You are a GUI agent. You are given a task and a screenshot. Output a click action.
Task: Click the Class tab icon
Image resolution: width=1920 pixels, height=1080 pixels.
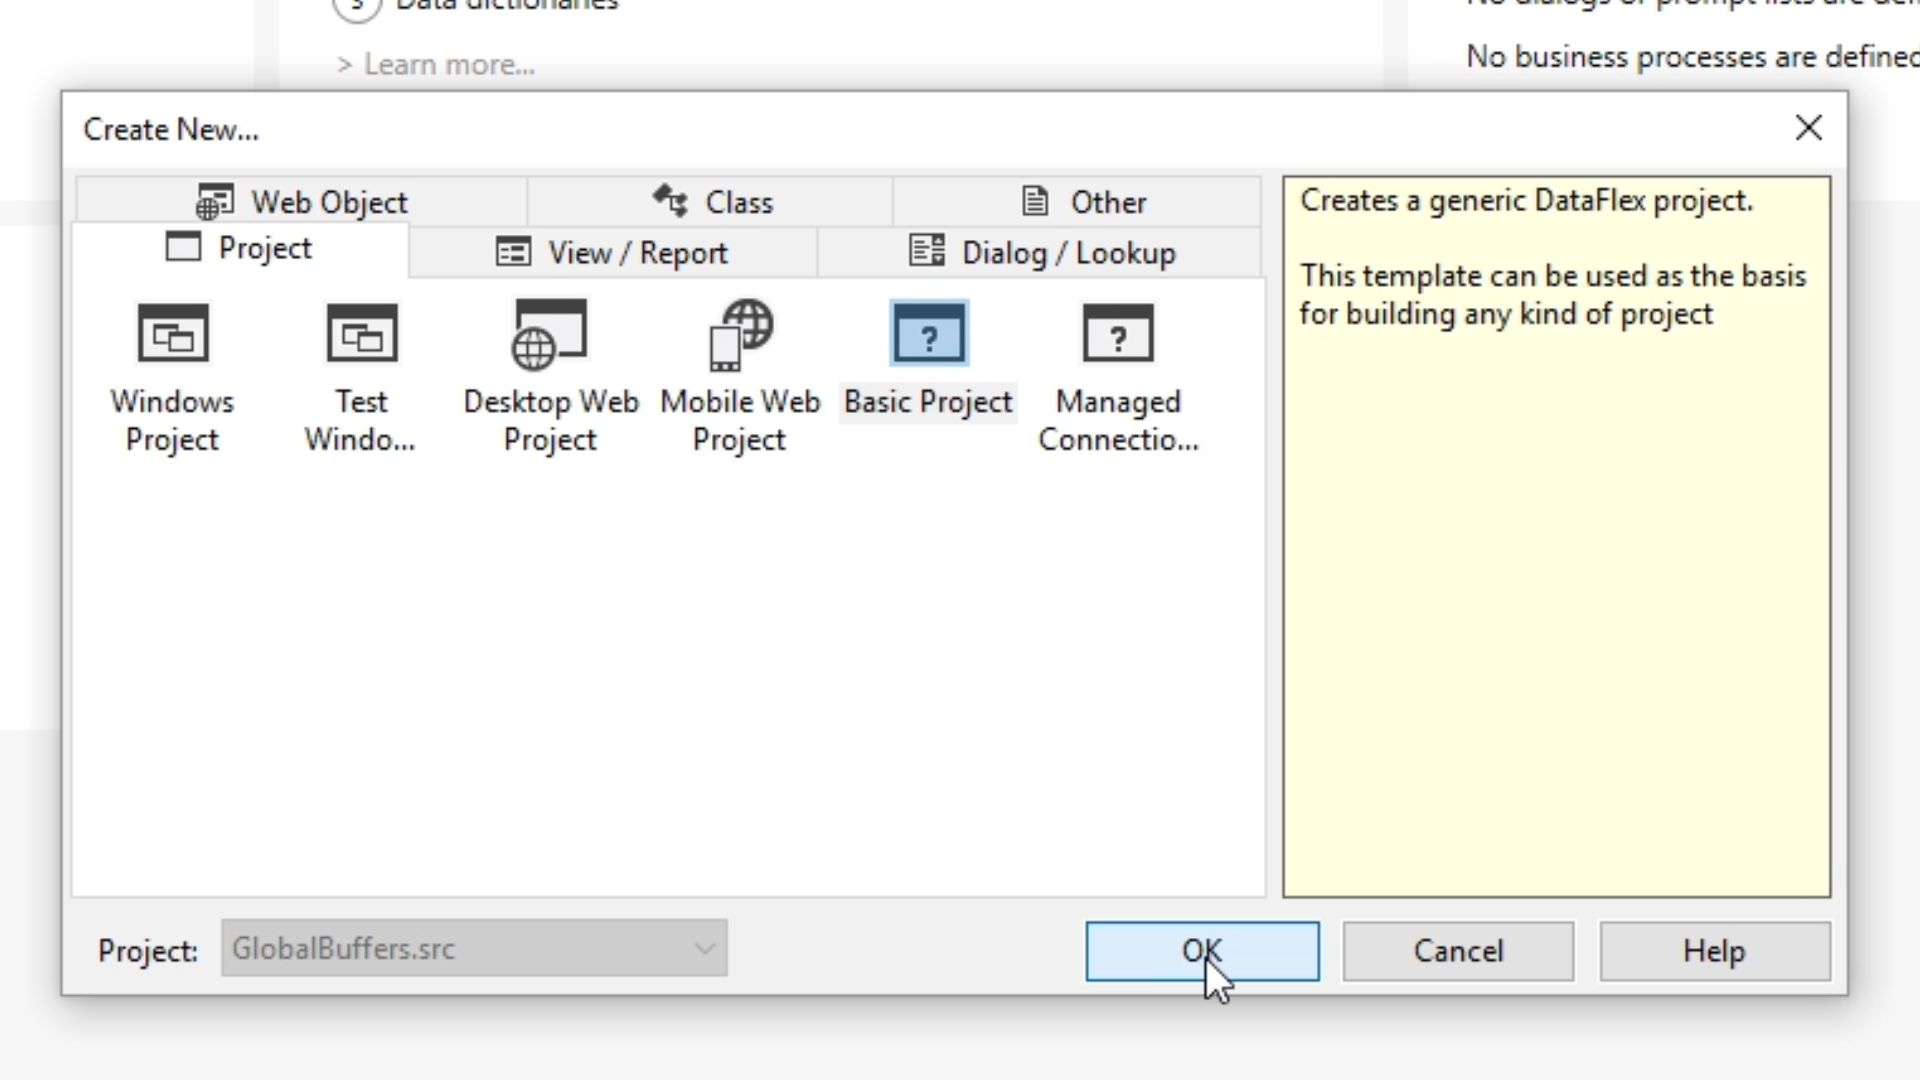670,201
